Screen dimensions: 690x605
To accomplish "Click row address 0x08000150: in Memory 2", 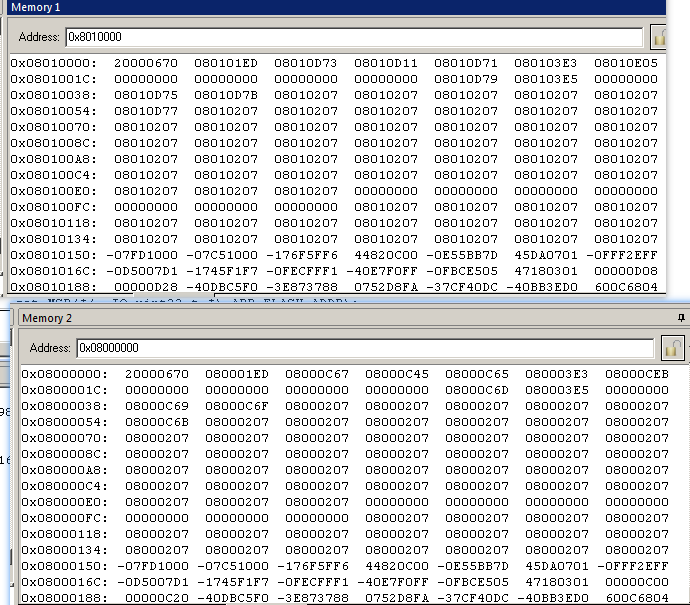I will click(x=64, y=566).
